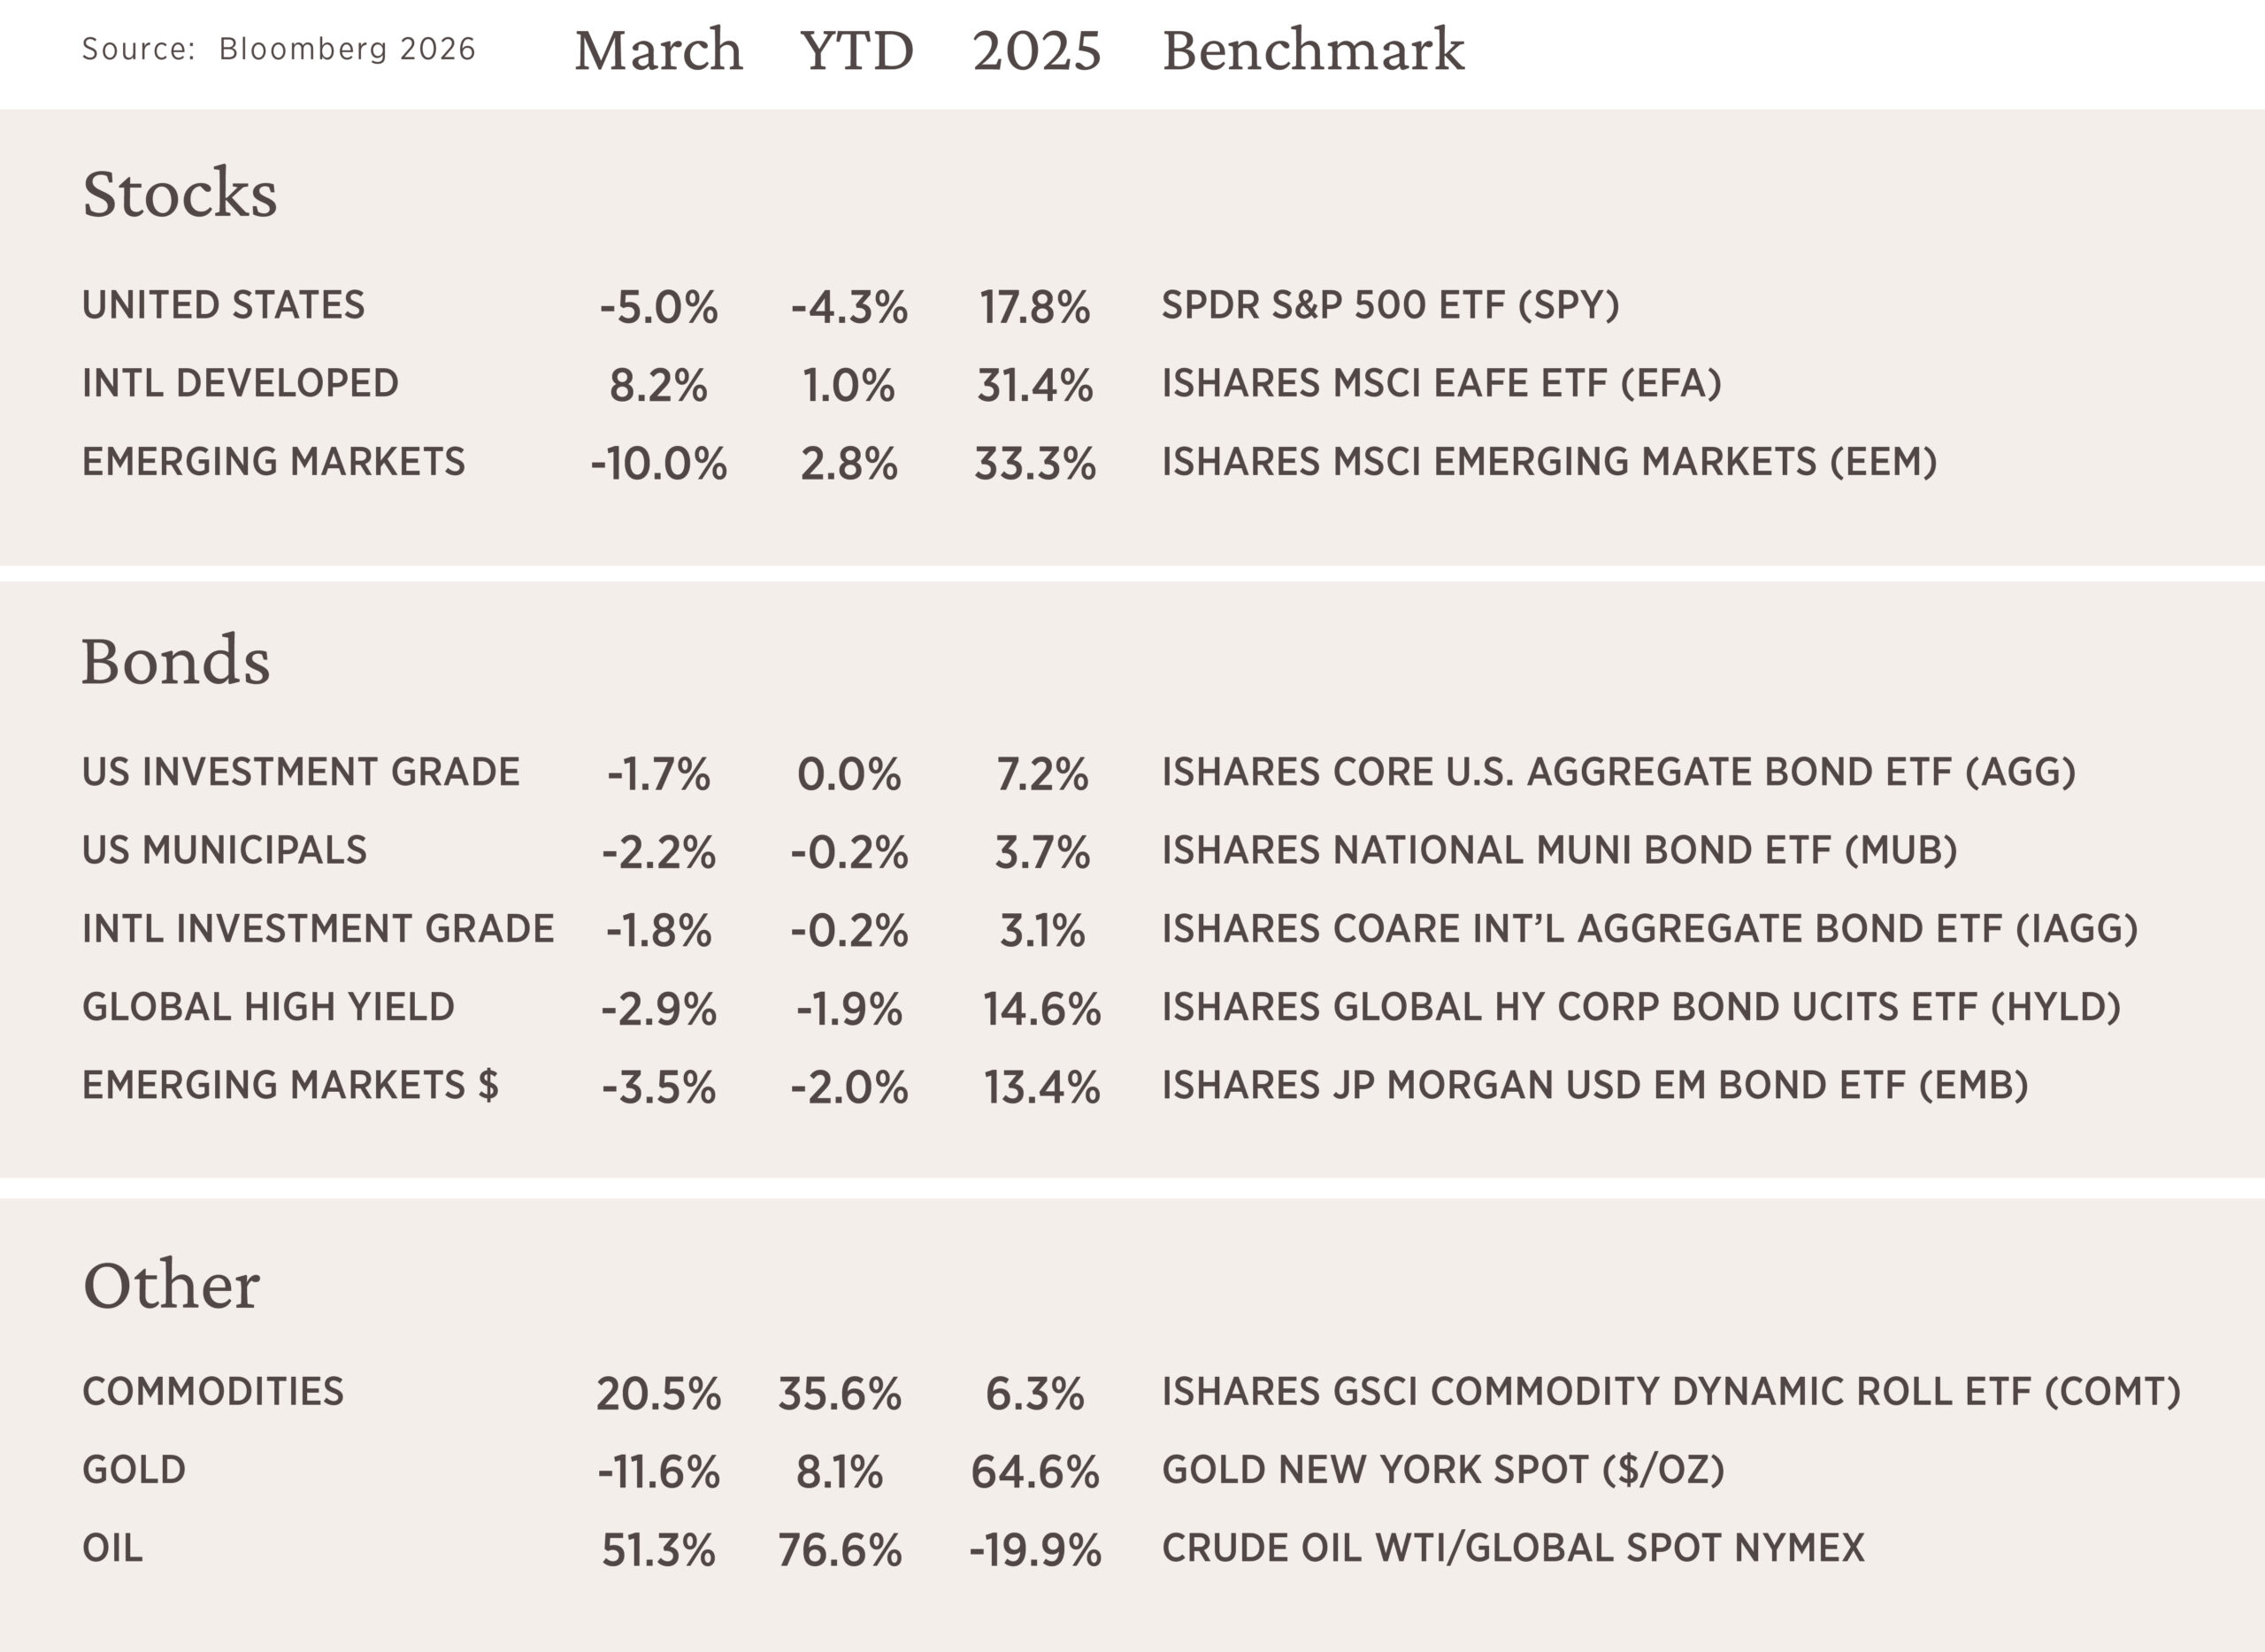Screen dimensions: 2265x1652
Task: Click the Benchmark column header
Action: coord(1312,50)
